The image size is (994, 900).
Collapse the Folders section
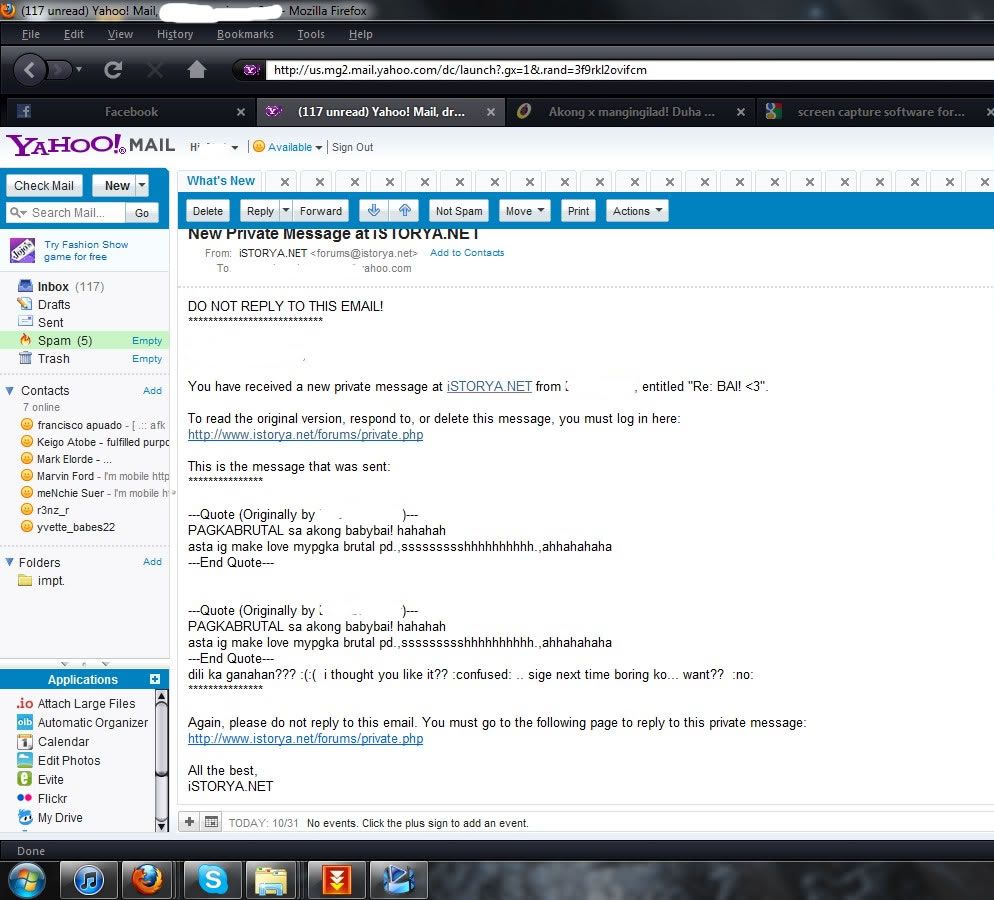coord(10,563)
